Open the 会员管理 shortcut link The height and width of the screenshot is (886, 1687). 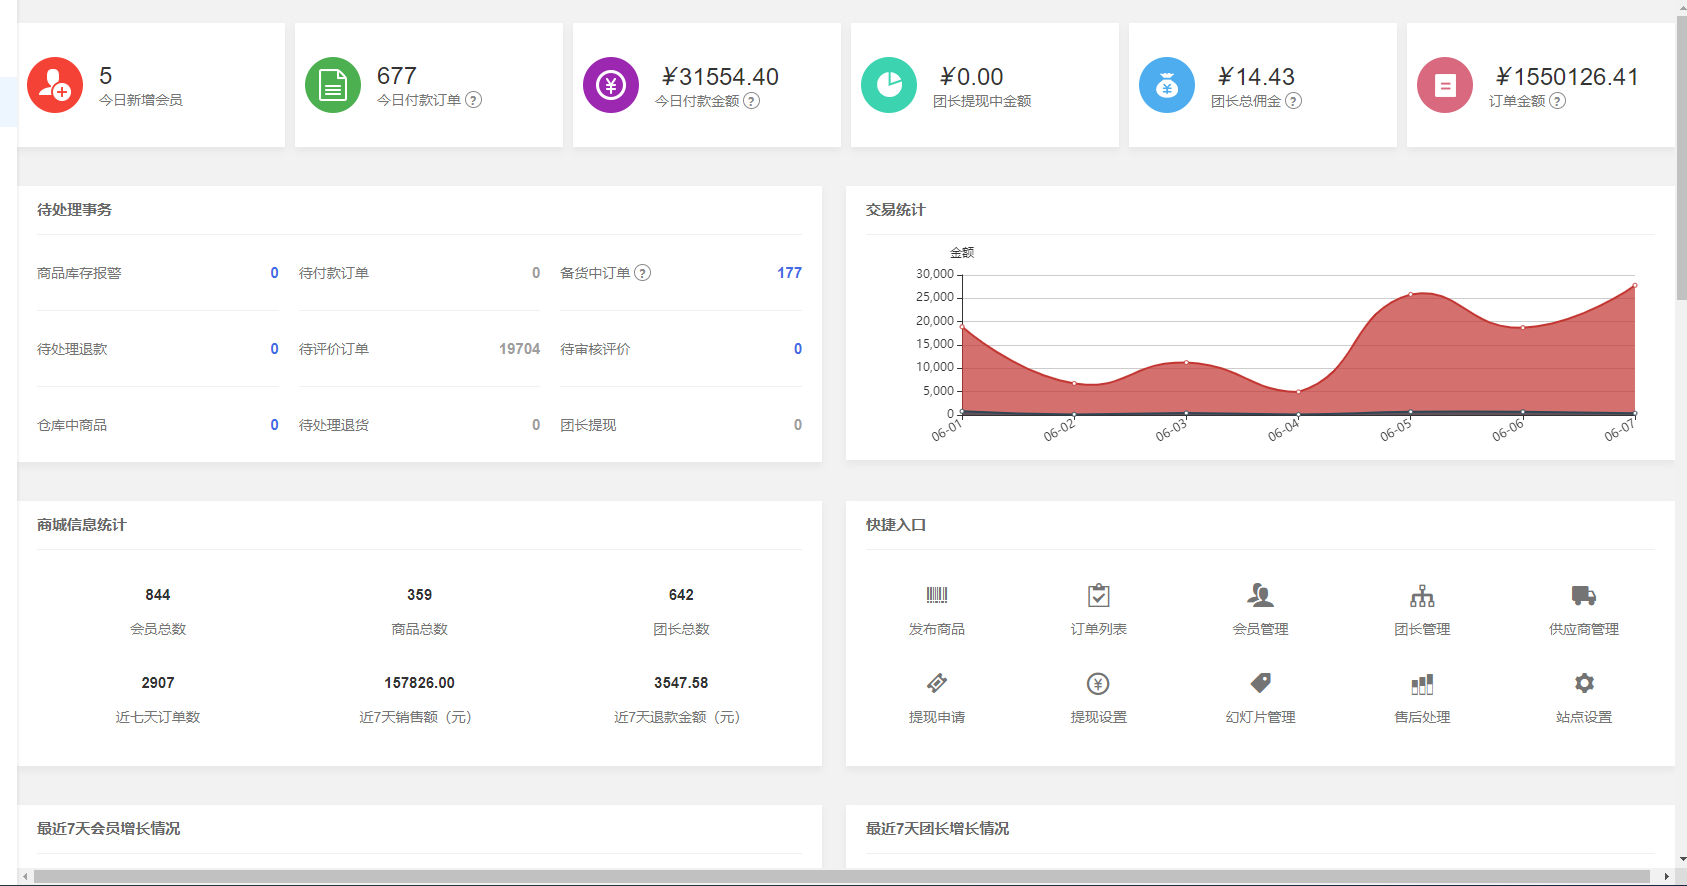click(x=1261, y=629)
